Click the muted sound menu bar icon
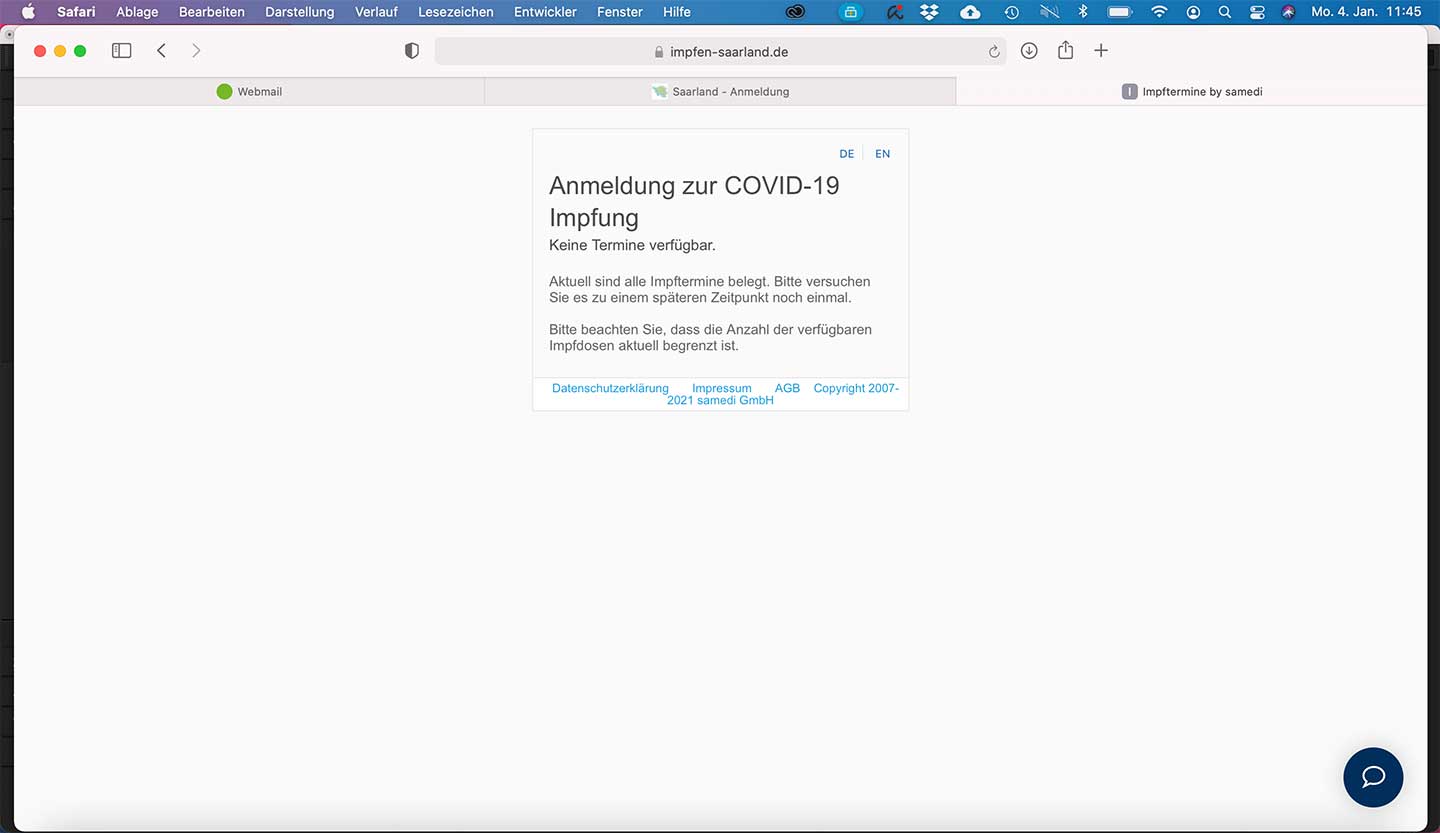The width and height of the screenshot is (1440, 833). [x=1049, y=12]
